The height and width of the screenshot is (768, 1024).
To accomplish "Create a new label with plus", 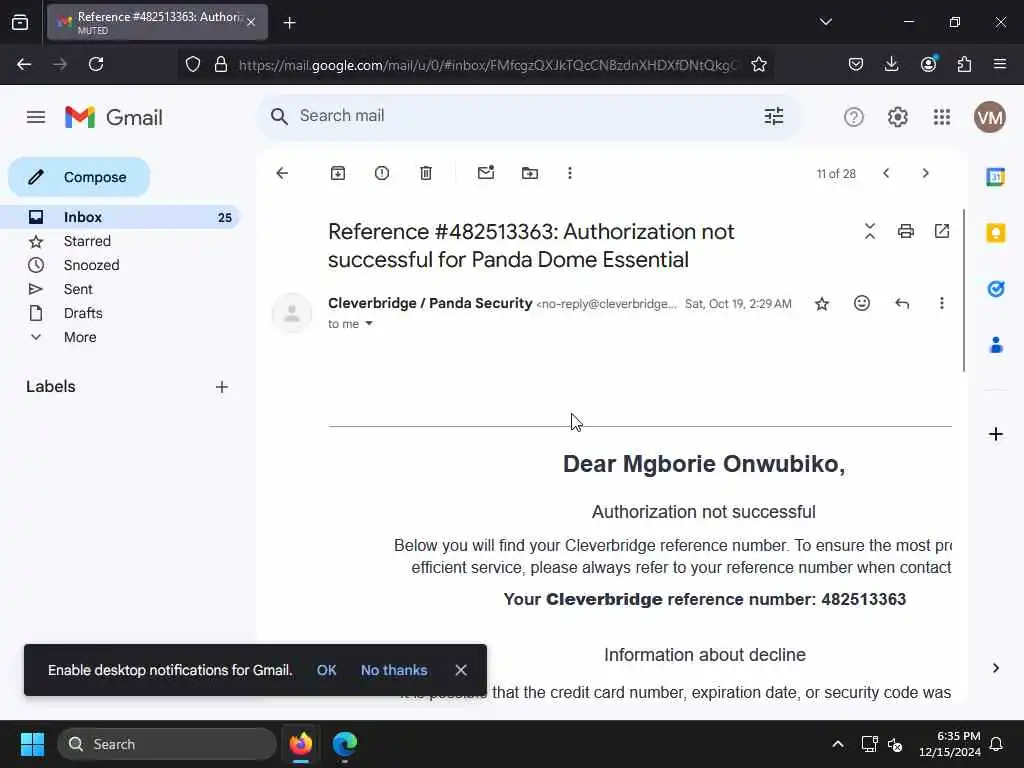I will point(222,387).
